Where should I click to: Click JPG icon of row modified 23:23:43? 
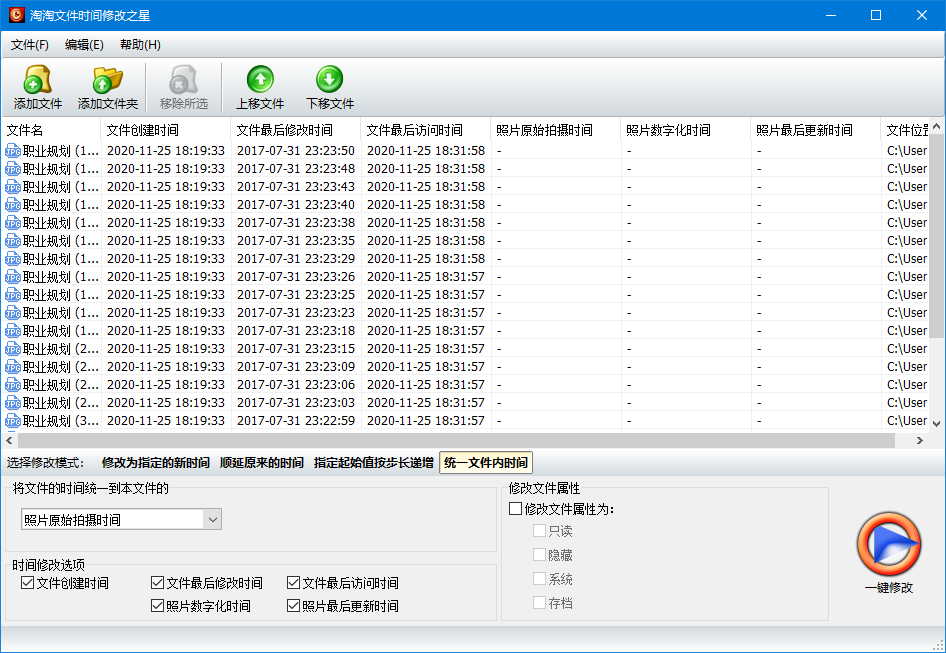point(13,187)
